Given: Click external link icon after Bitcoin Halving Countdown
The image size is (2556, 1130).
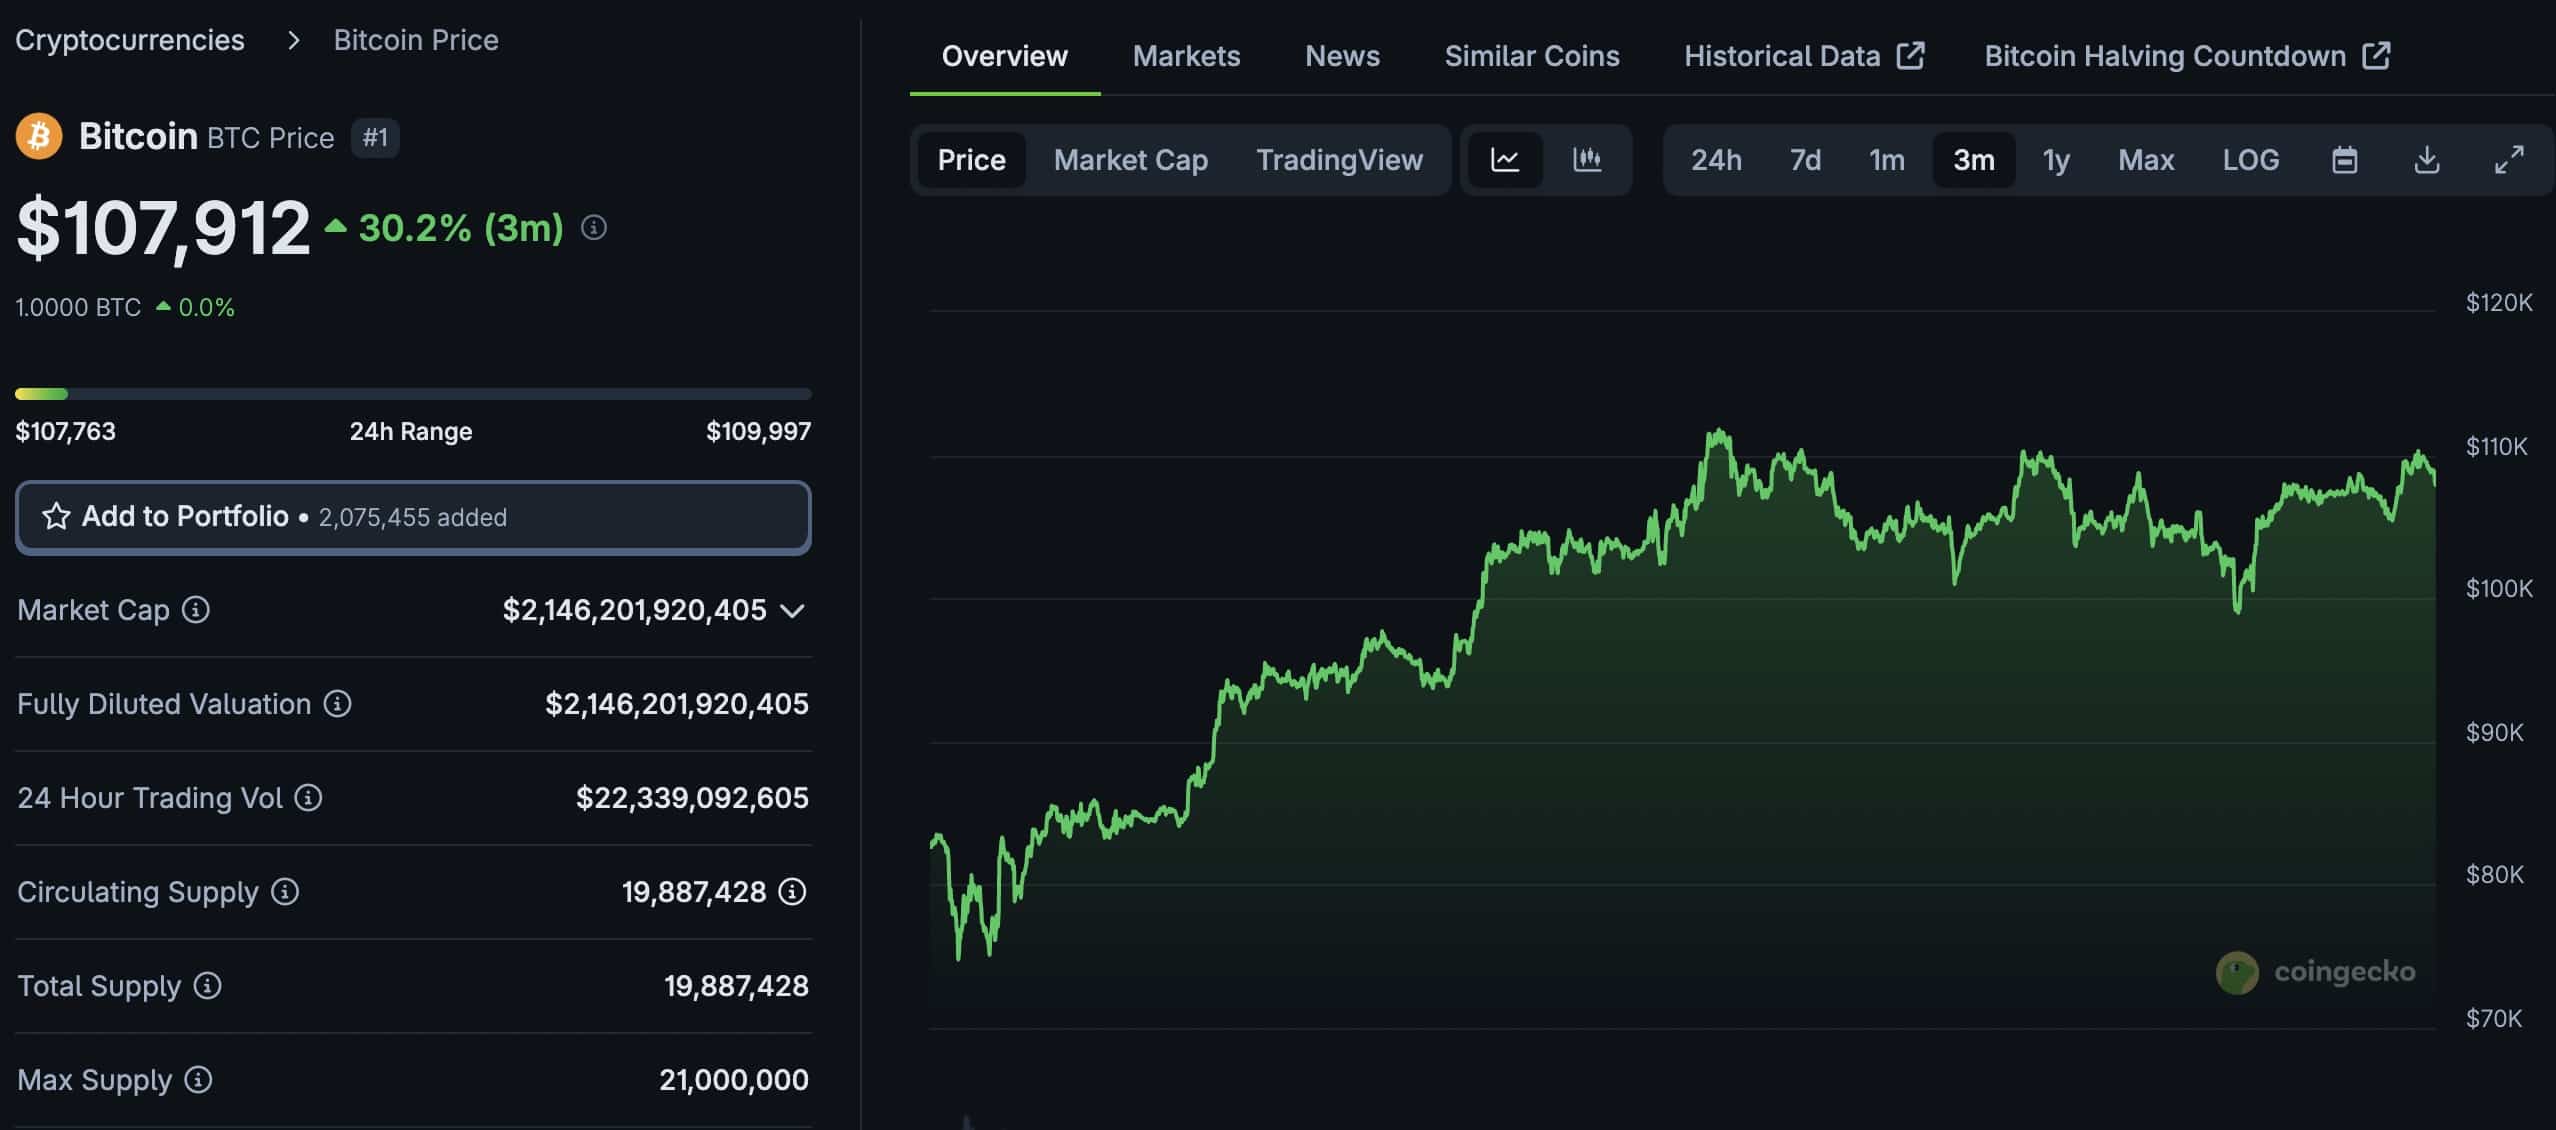Looking at the screenshot, I should 2377,55.
